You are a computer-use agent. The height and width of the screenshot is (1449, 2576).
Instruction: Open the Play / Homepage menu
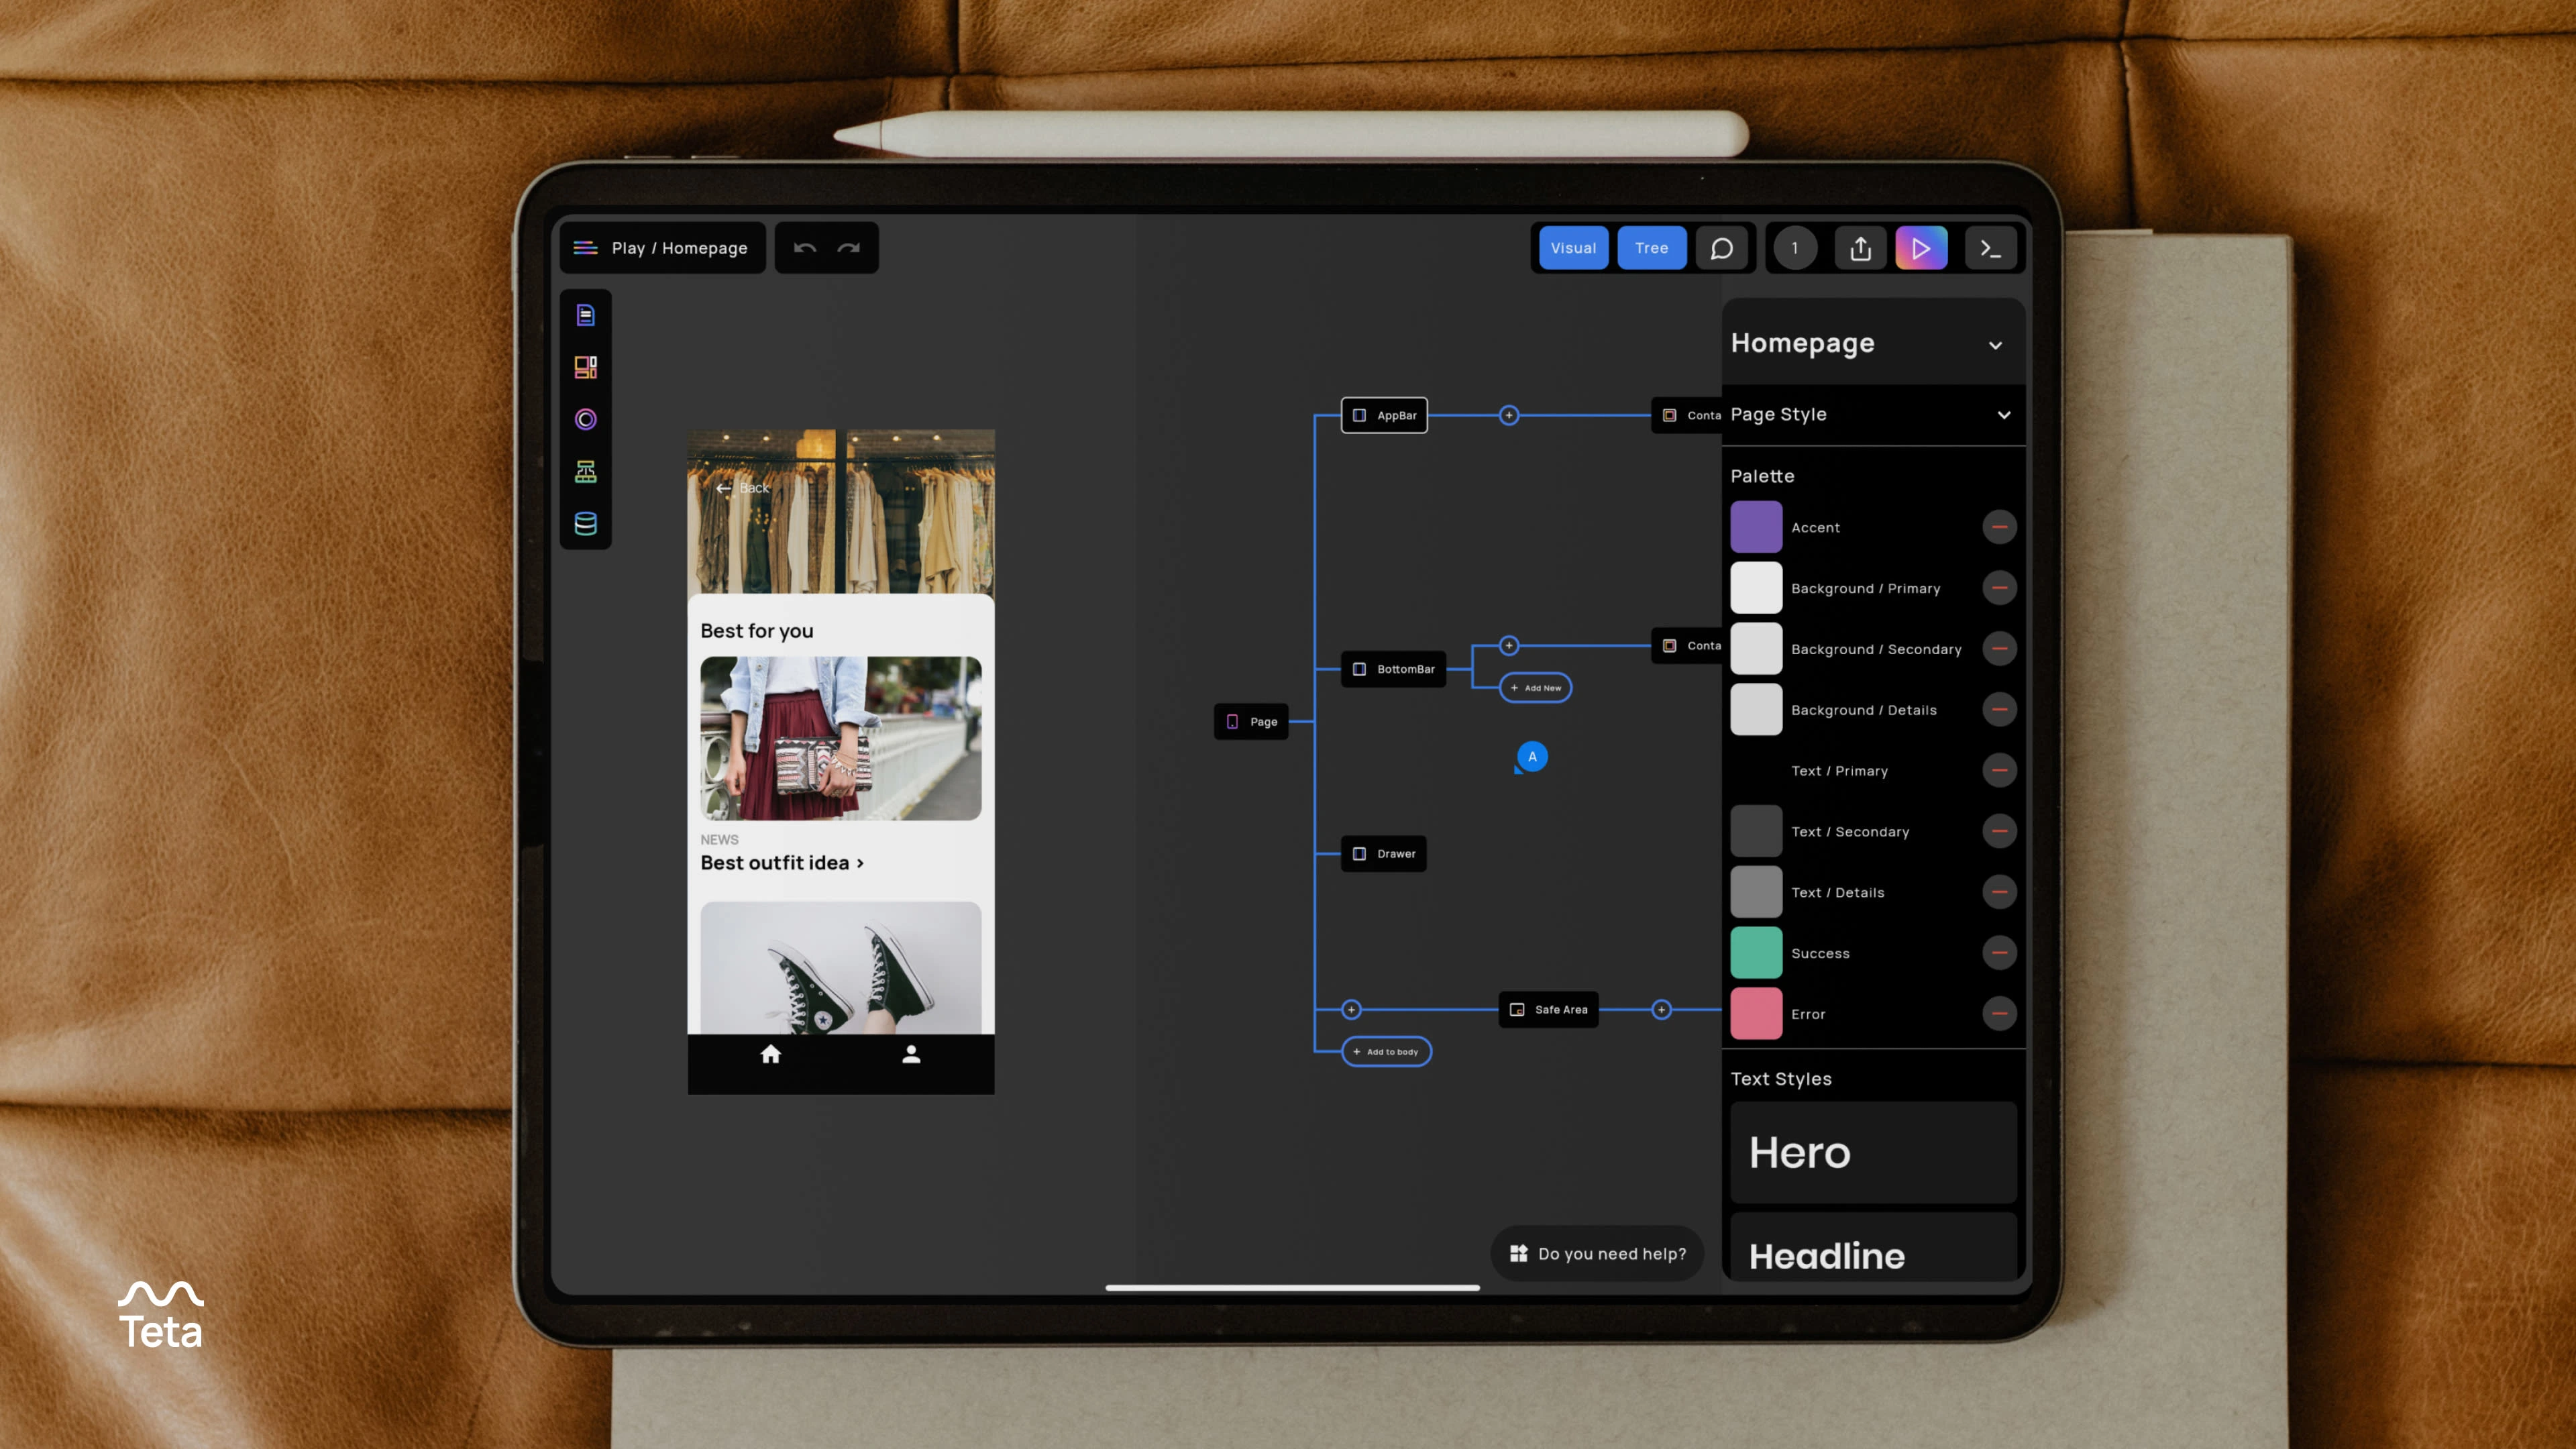(x=663, y=248)
